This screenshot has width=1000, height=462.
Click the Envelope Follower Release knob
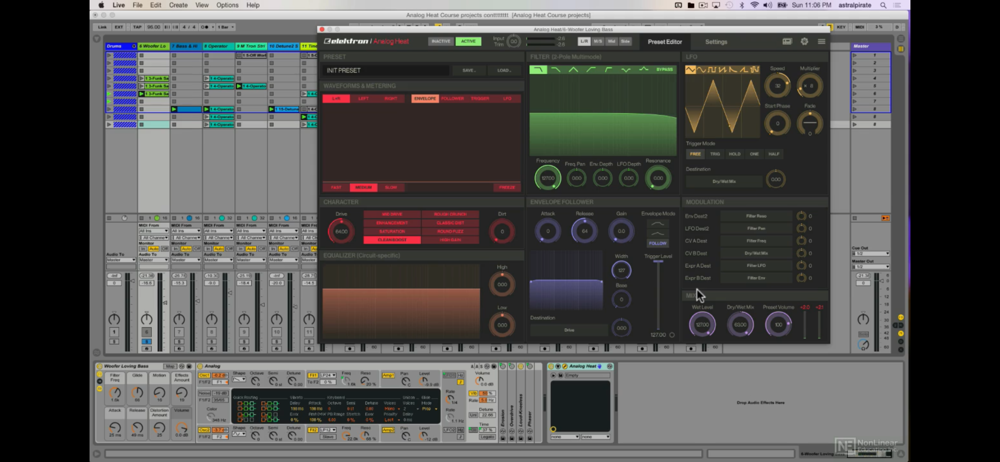pos(584,232)
